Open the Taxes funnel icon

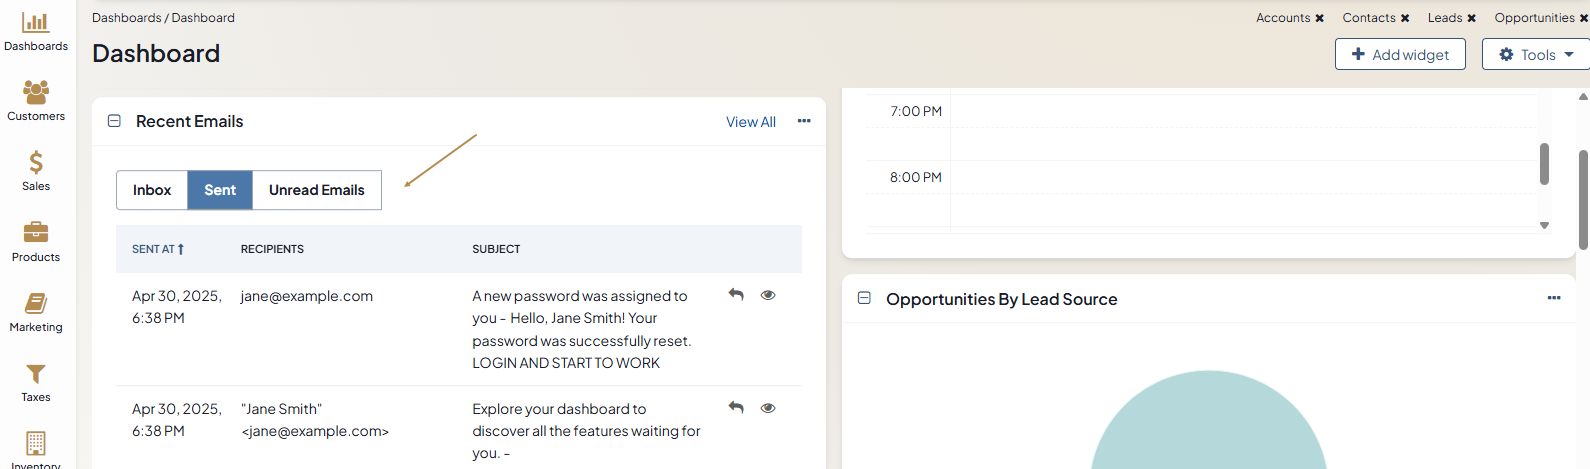[x=36, y=374]
